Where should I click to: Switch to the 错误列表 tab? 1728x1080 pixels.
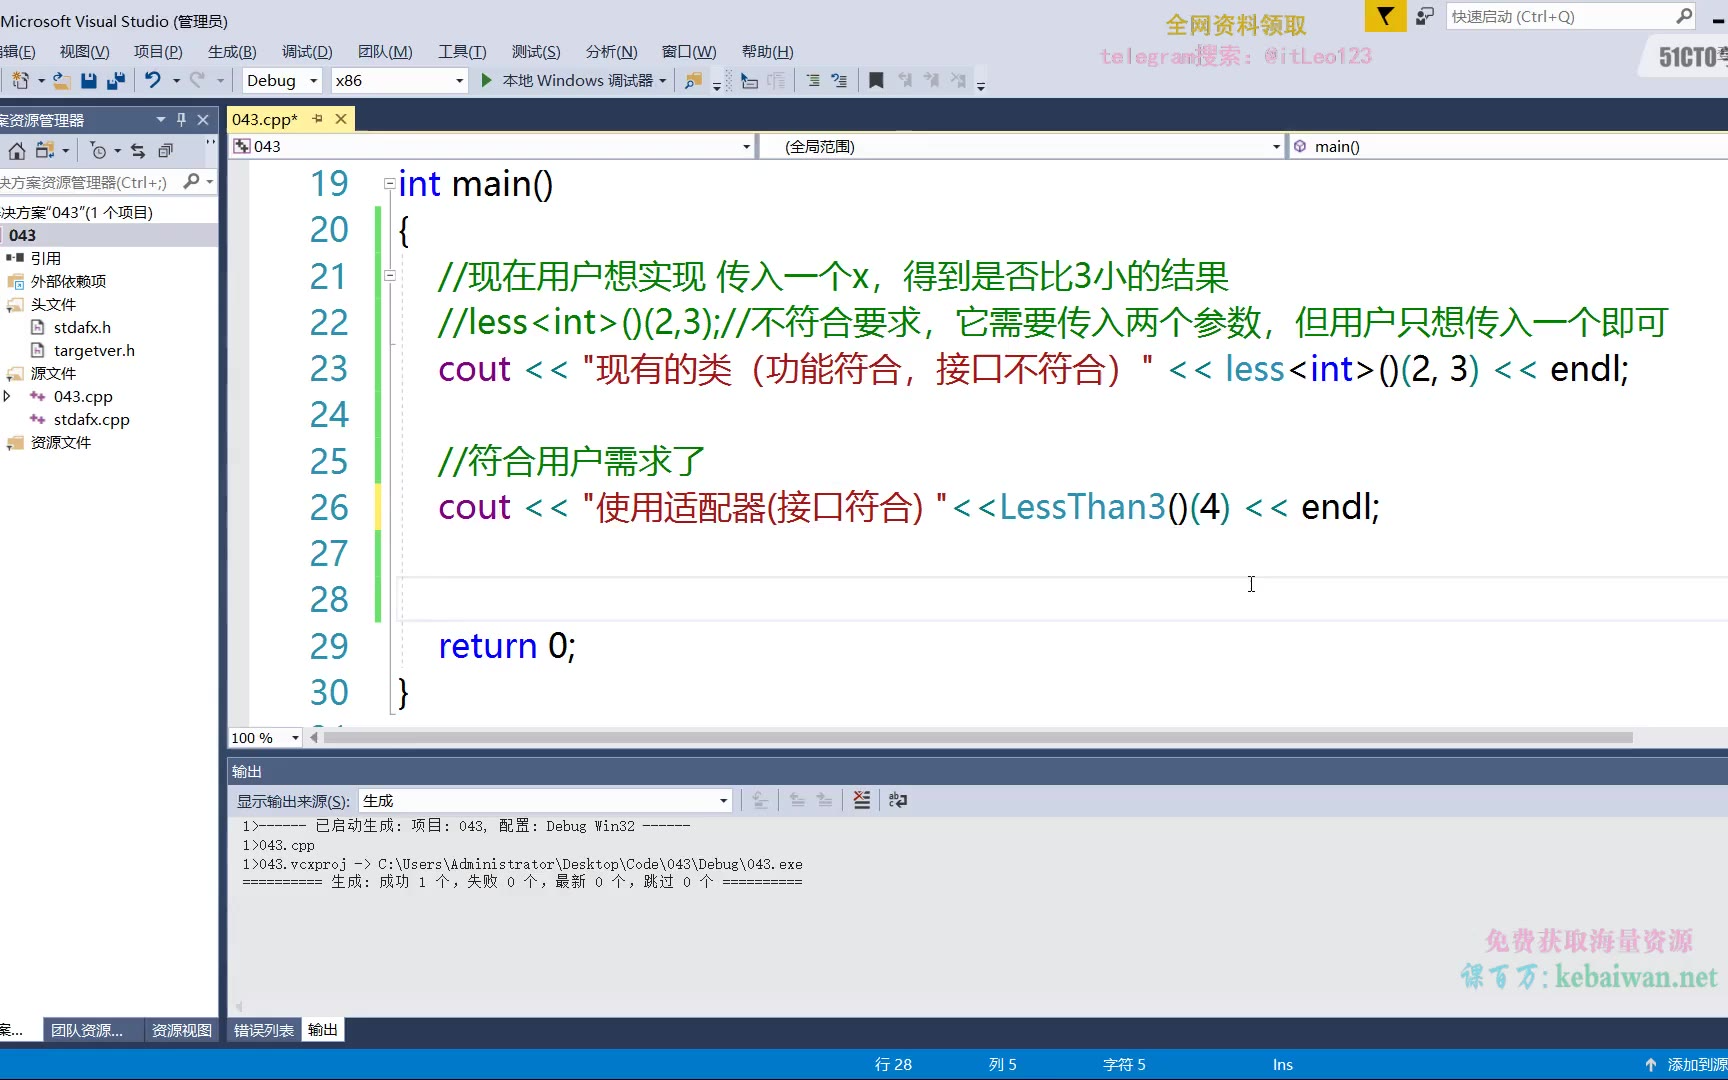[x=263, y=1030]
